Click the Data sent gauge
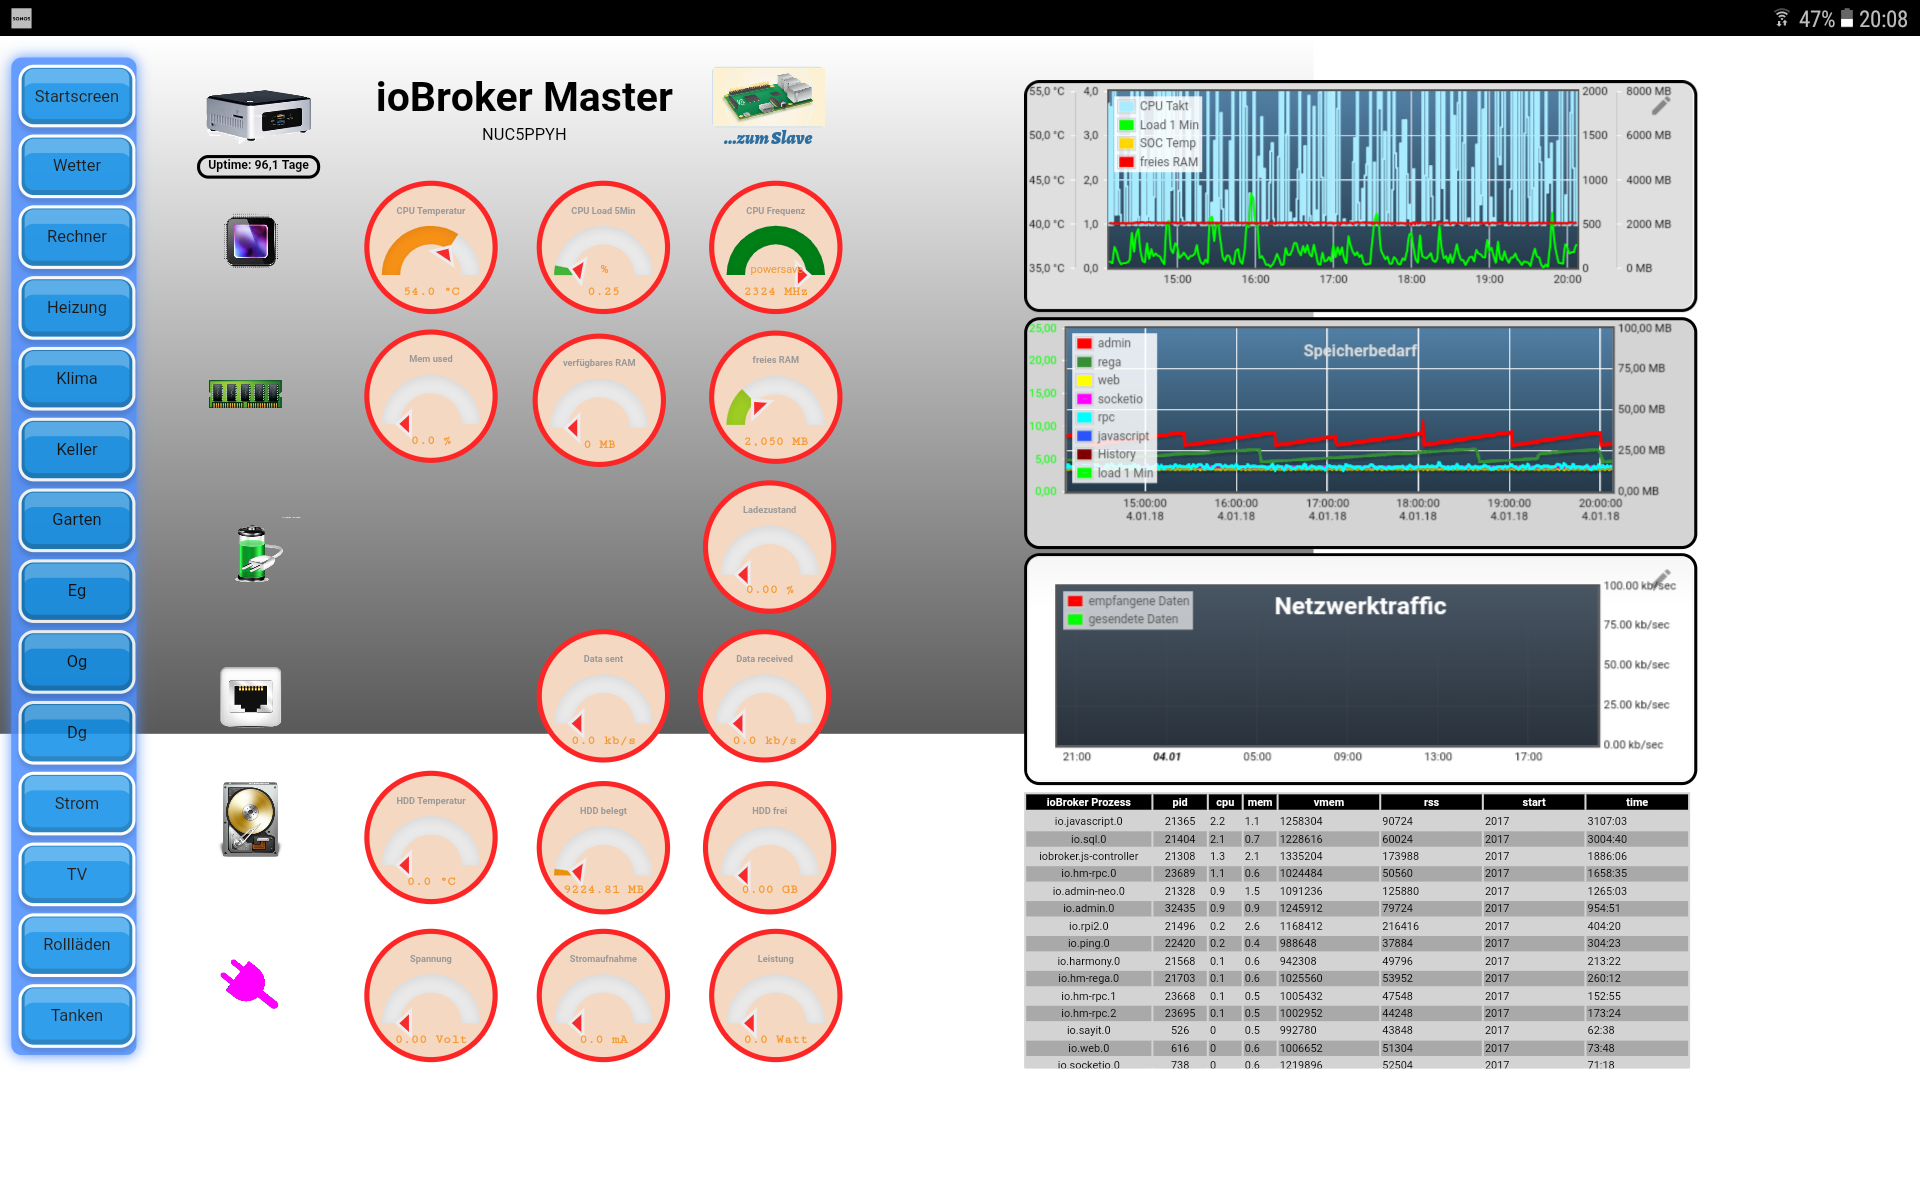This screenshot has width=1920, height=1200. (603, 696)
